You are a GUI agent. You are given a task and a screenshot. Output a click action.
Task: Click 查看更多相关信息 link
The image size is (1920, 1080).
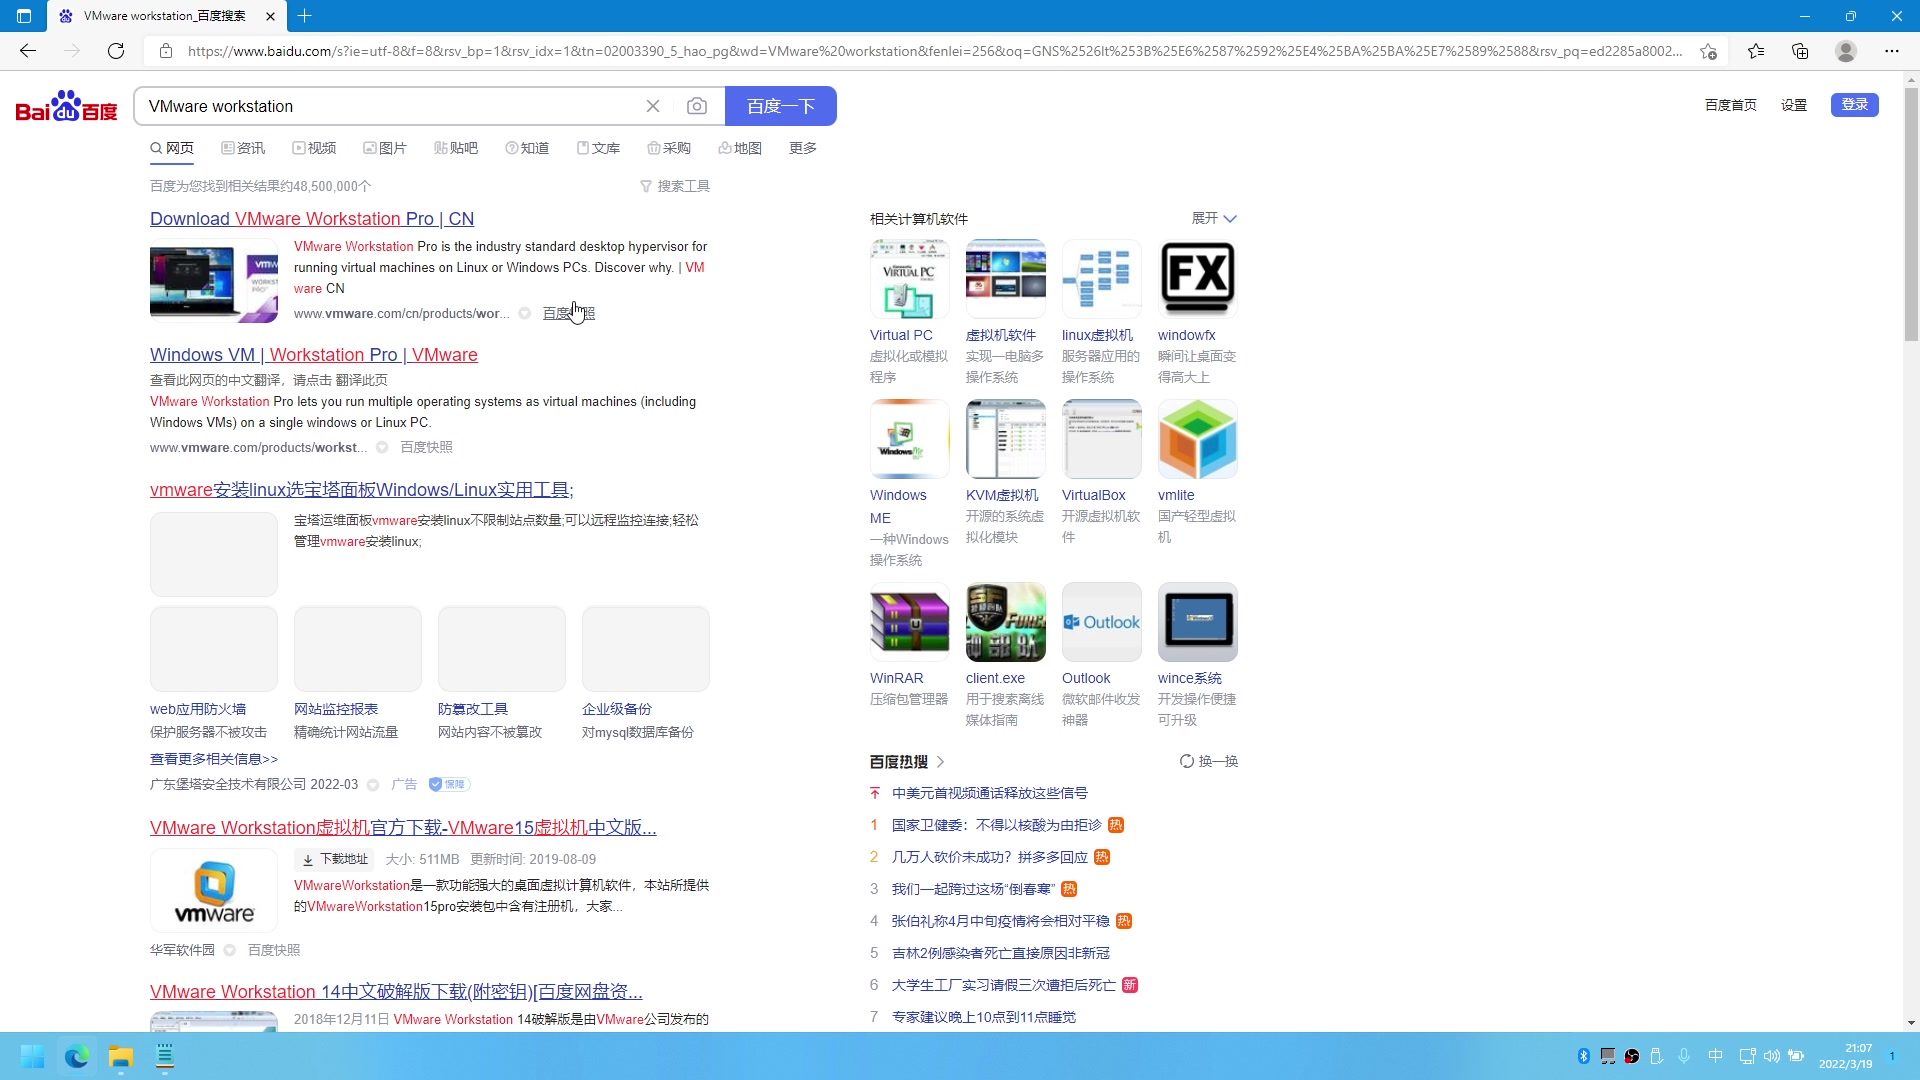click(214, 759)
